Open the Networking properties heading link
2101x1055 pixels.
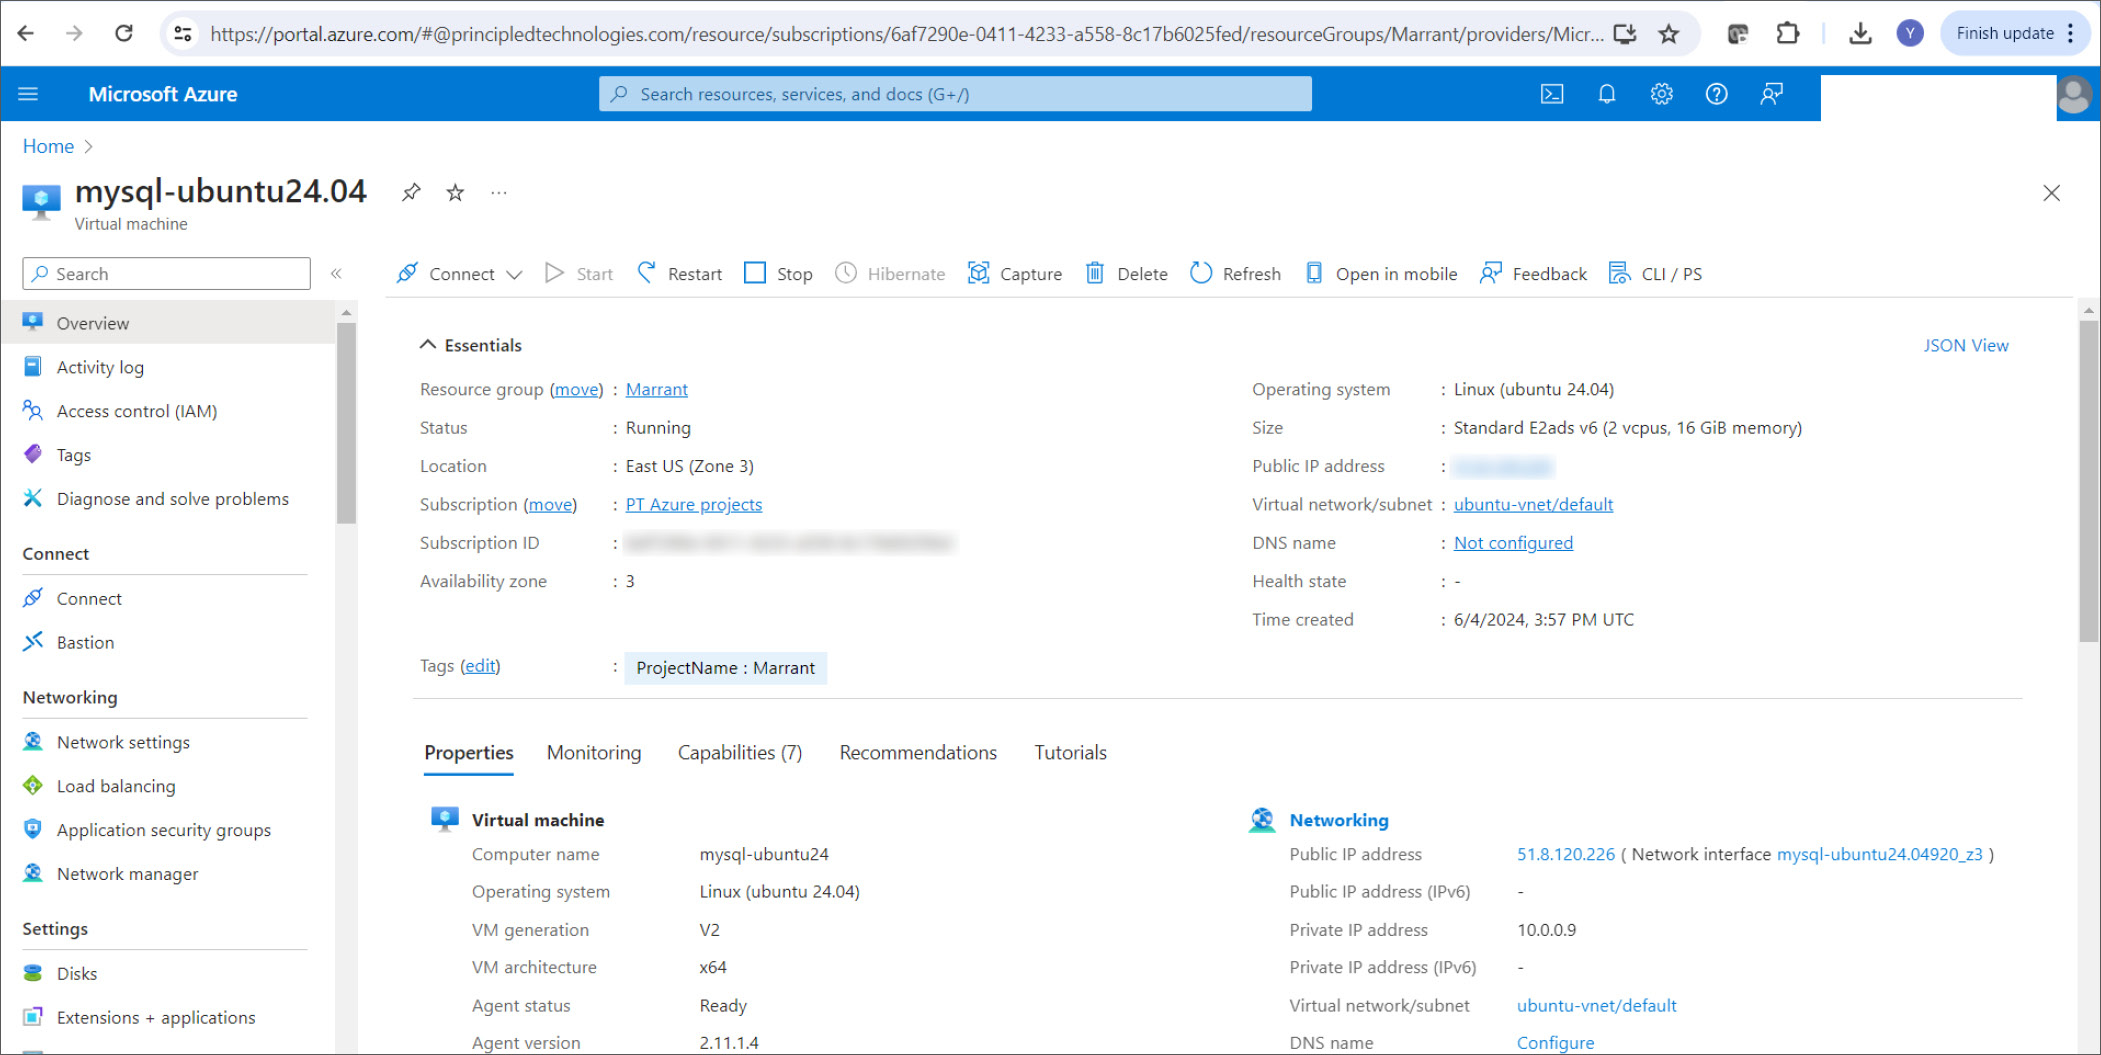tap(1338, 820)
